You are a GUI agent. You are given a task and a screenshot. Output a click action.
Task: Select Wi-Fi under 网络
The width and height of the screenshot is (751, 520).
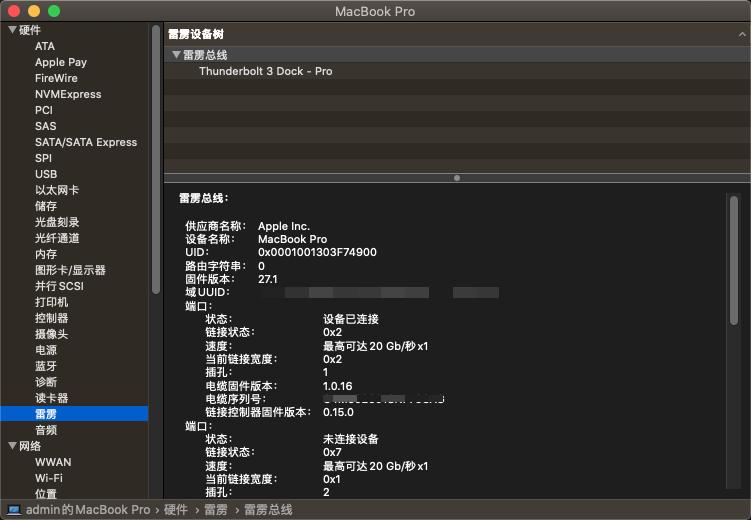pyautogui.click(x=49, y=478)
